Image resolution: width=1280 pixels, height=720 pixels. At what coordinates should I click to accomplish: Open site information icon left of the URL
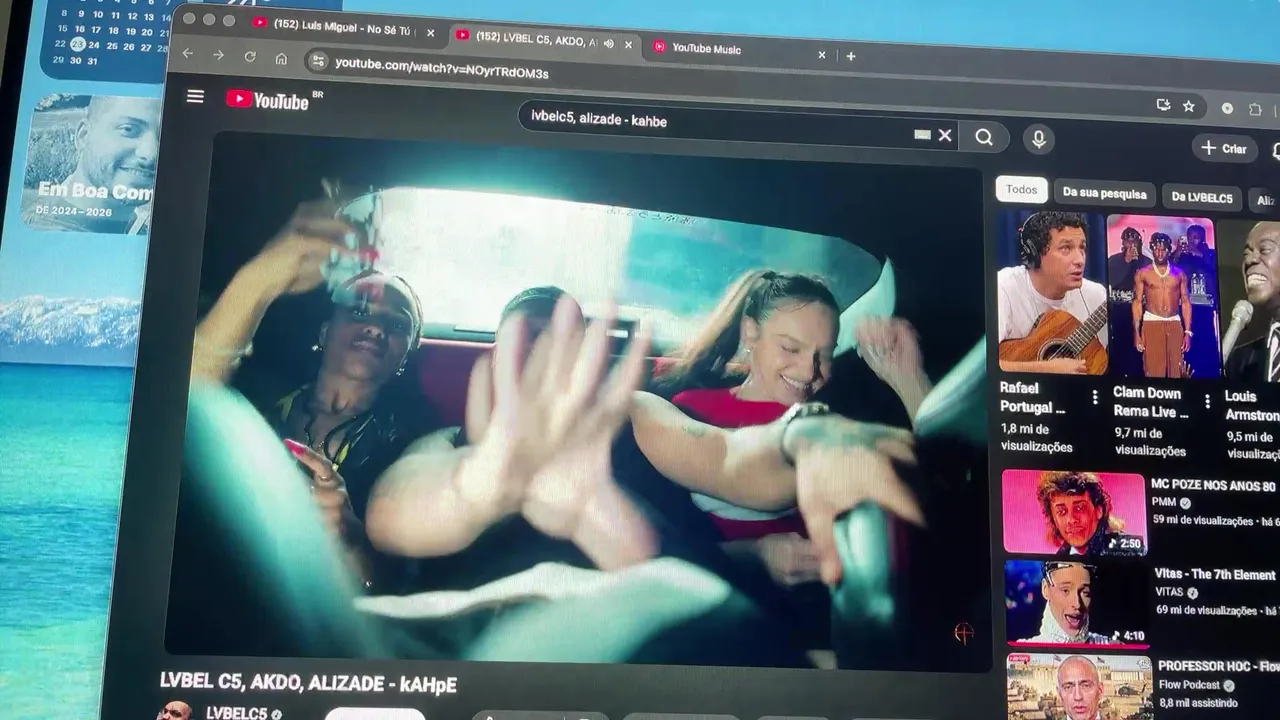click(317, 61)
